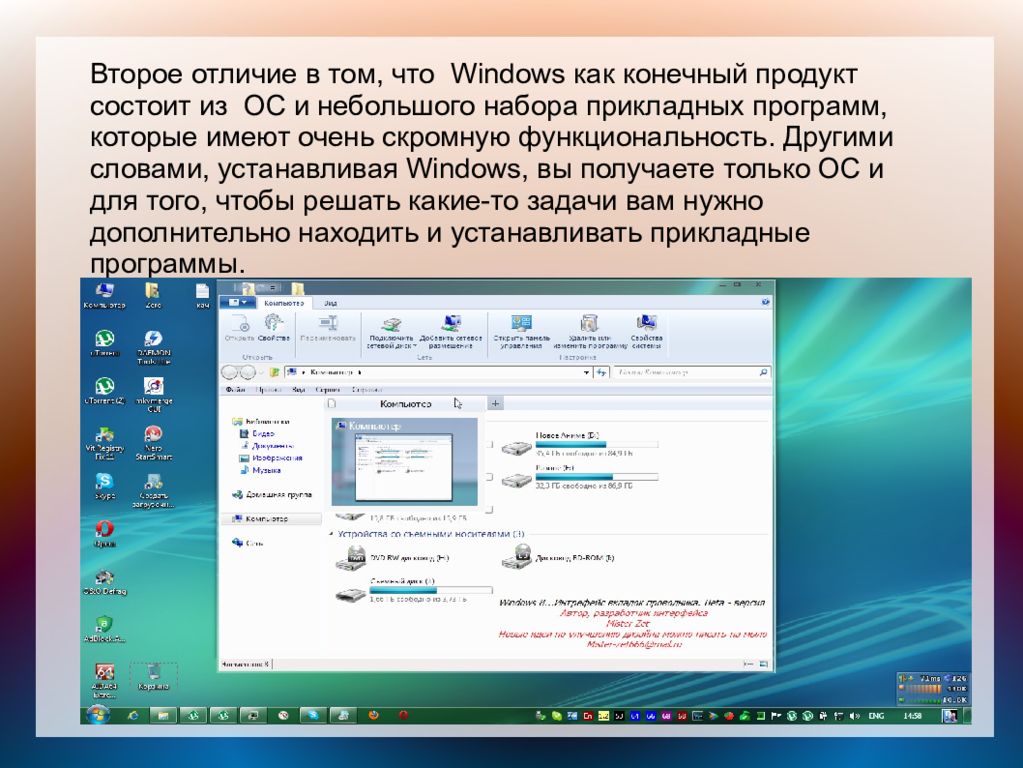The height and width of the screenshot is (768, 1023).
Task: Expand the address bar history dropdown
Action: coord(586,373)
